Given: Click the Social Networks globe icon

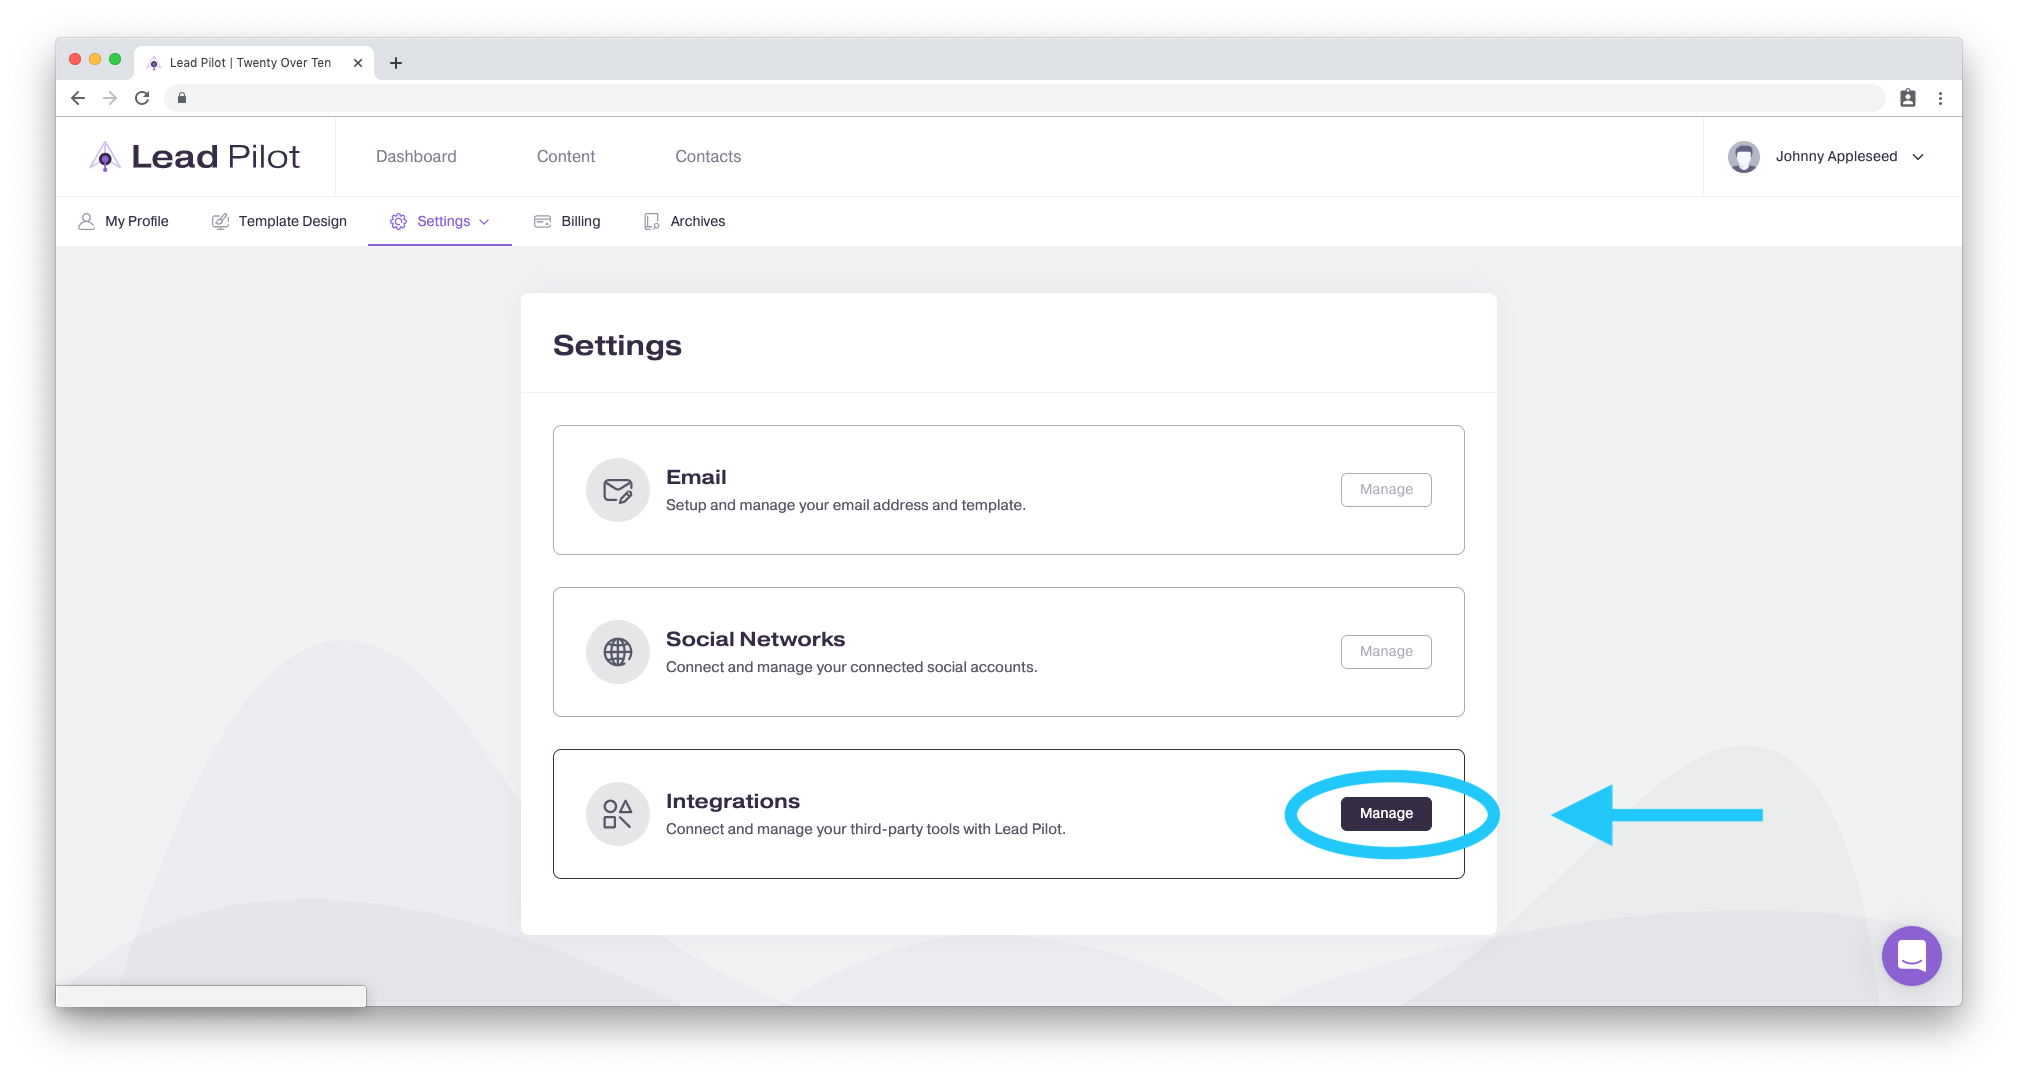Looking at the screenshot, I should click(x=618, y=652).
